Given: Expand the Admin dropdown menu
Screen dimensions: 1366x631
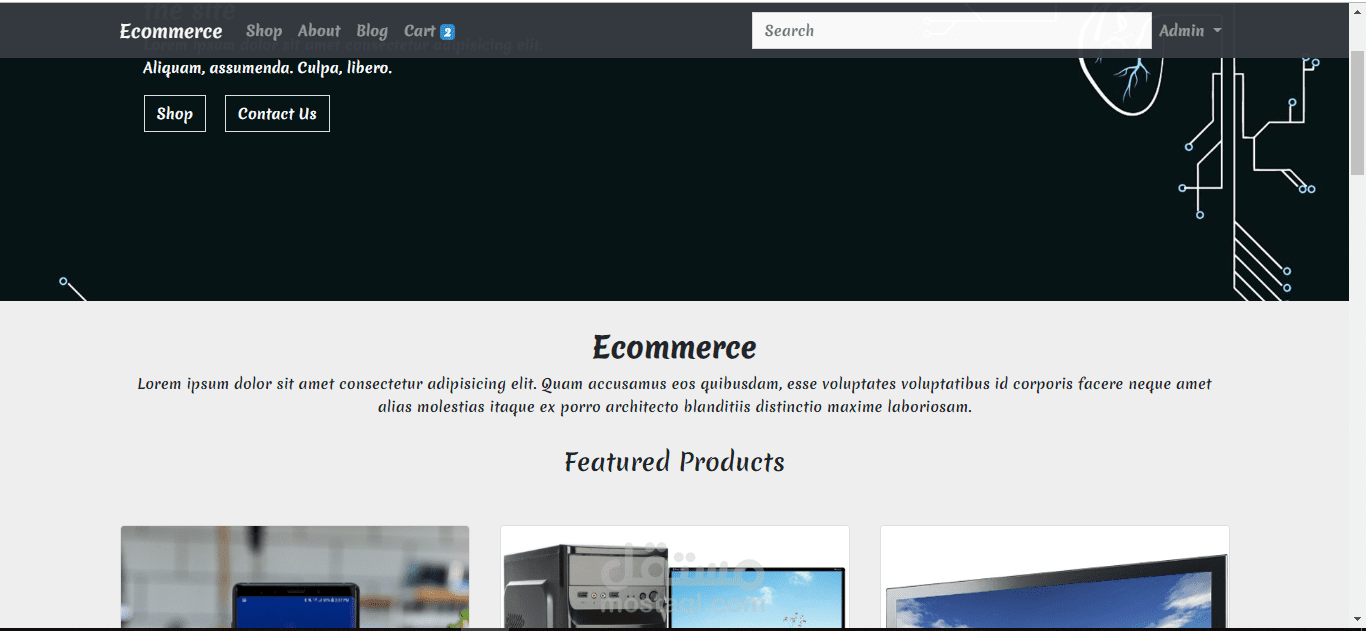Looking at the screenshot, I should tap(1190, 31).
